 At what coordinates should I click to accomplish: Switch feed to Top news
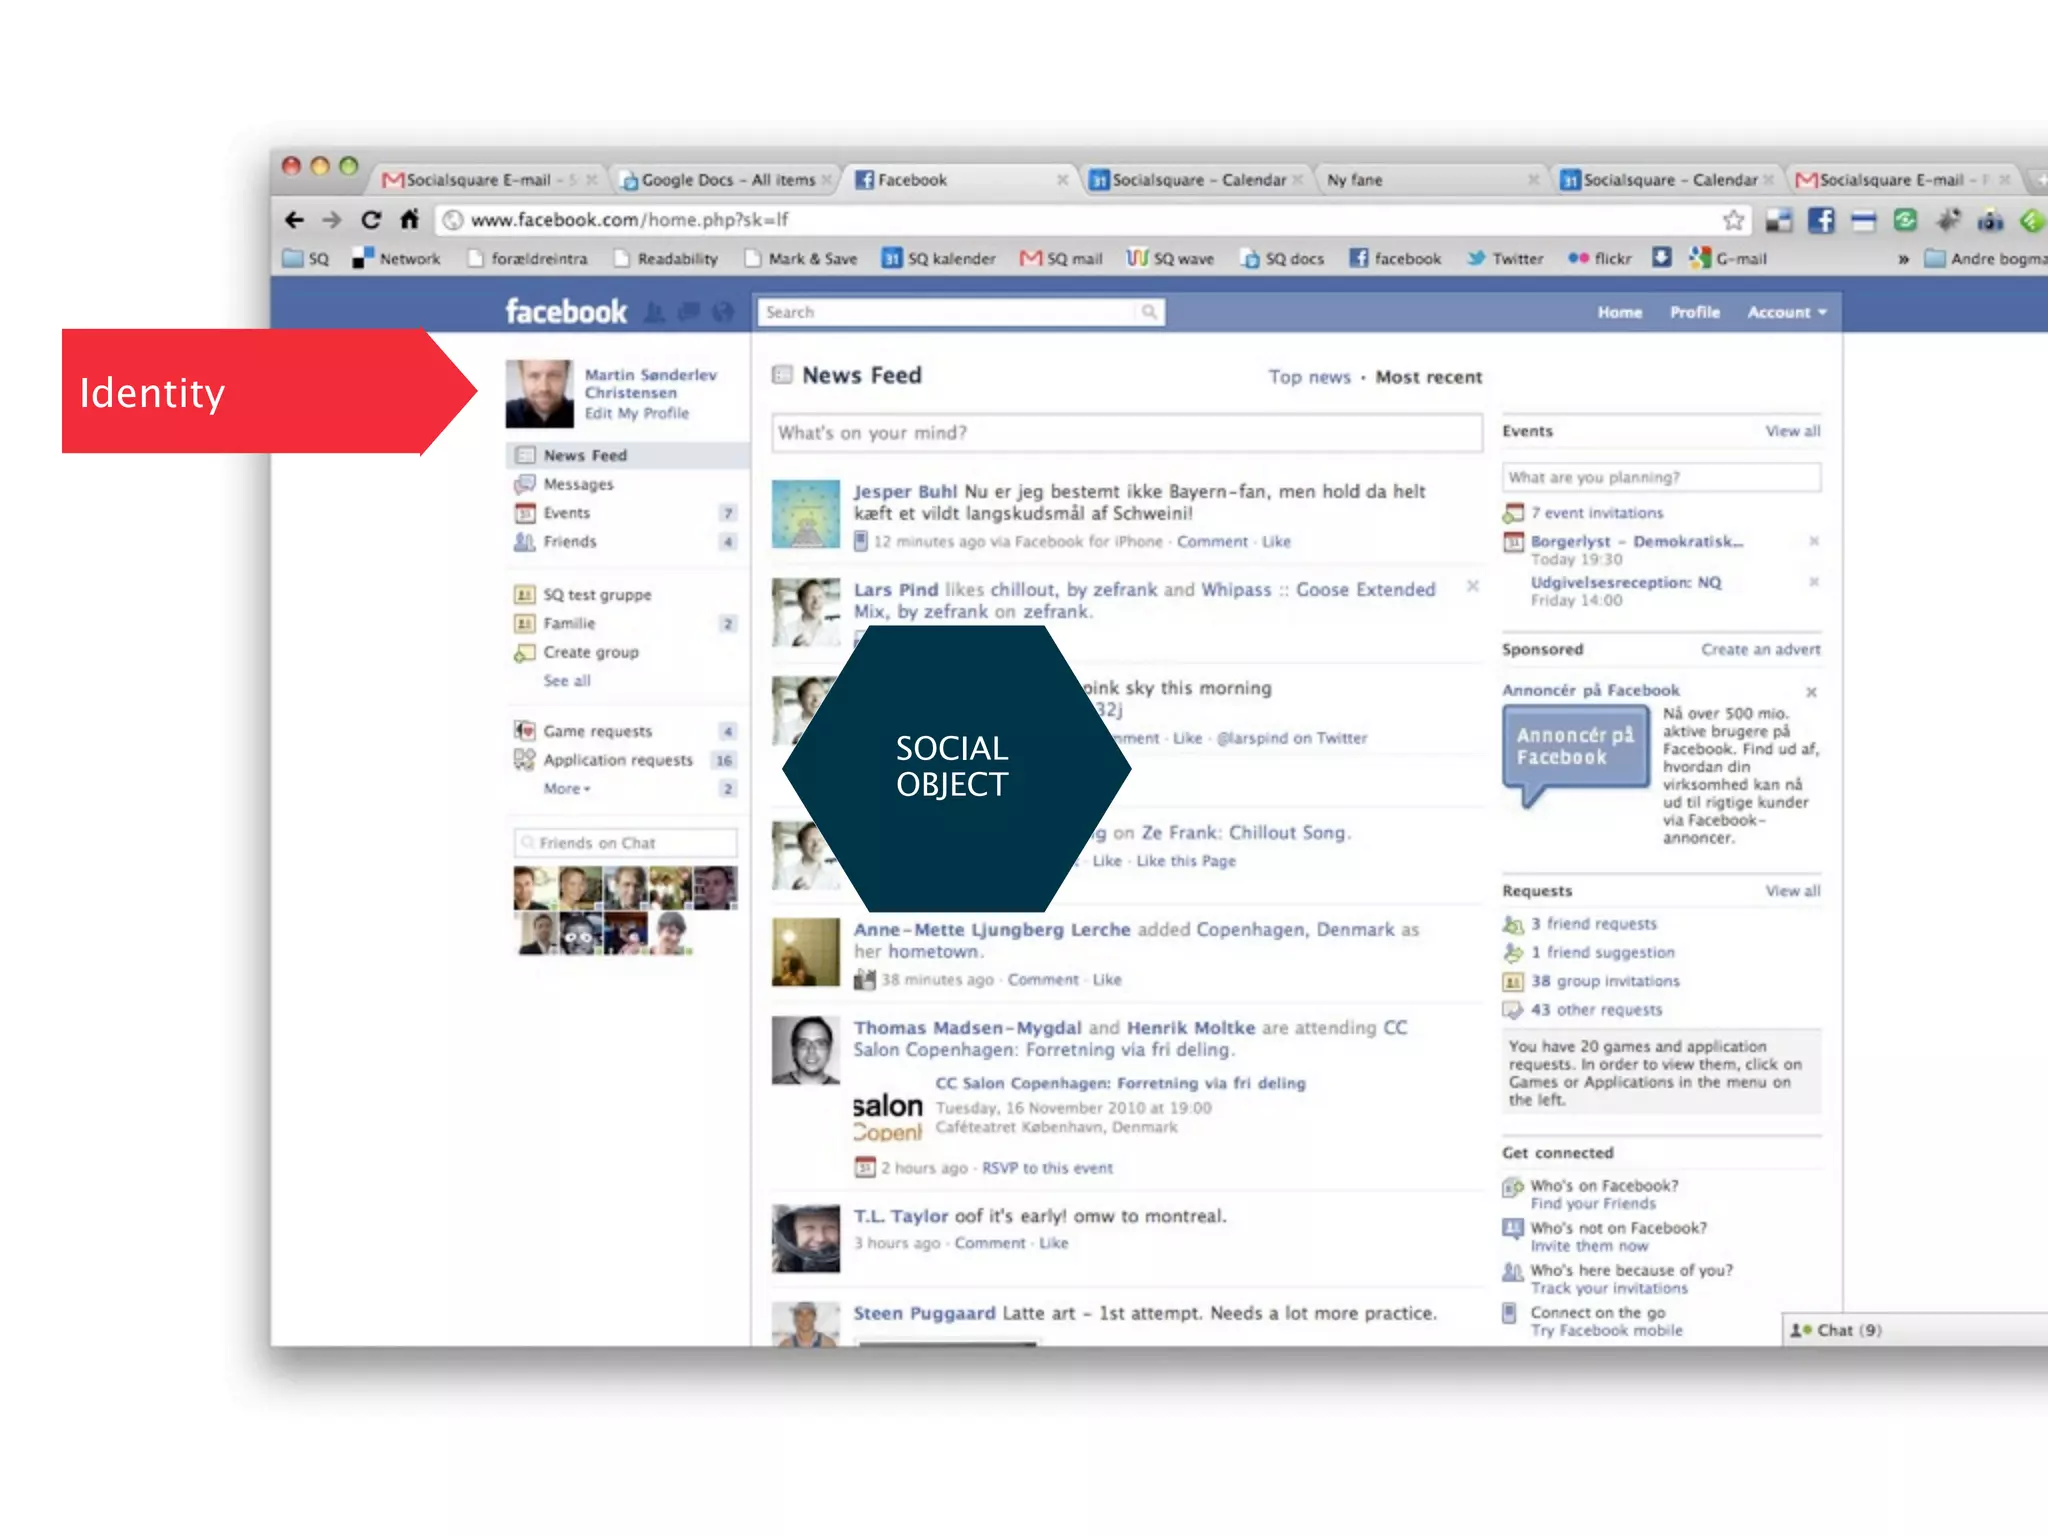click(1309, 378)
